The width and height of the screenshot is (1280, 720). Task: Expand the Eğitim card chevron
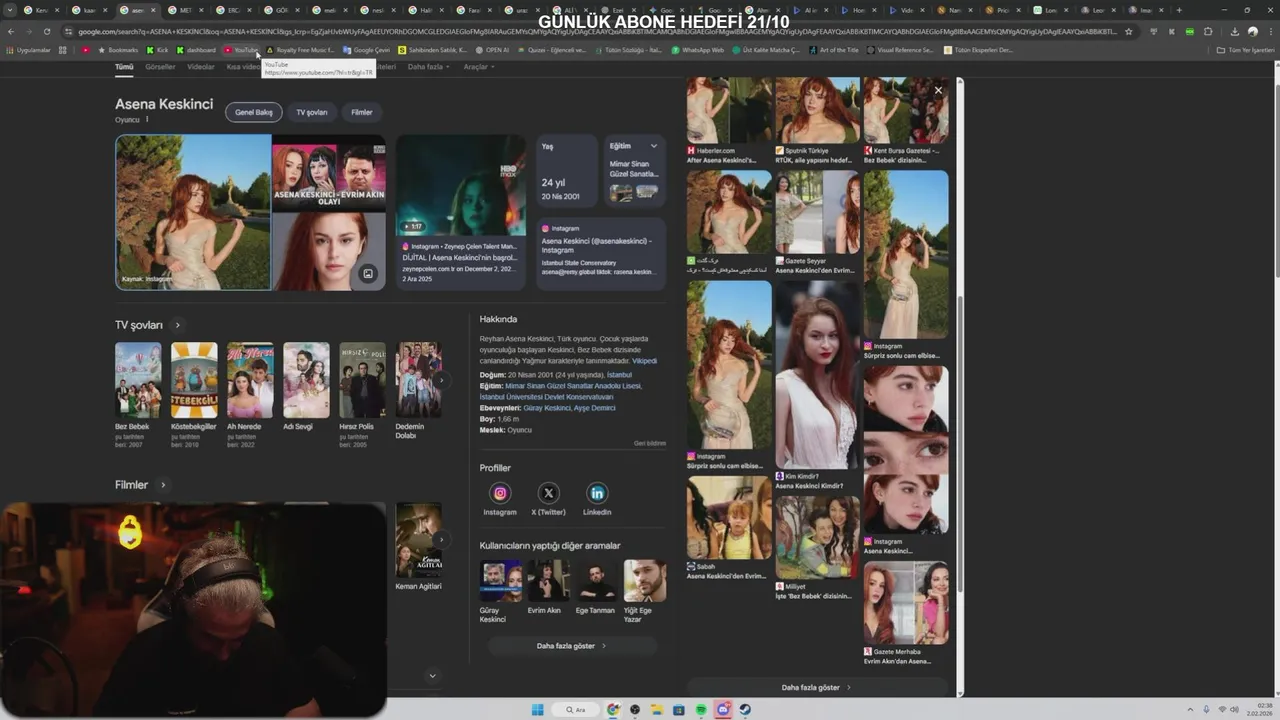654,146
